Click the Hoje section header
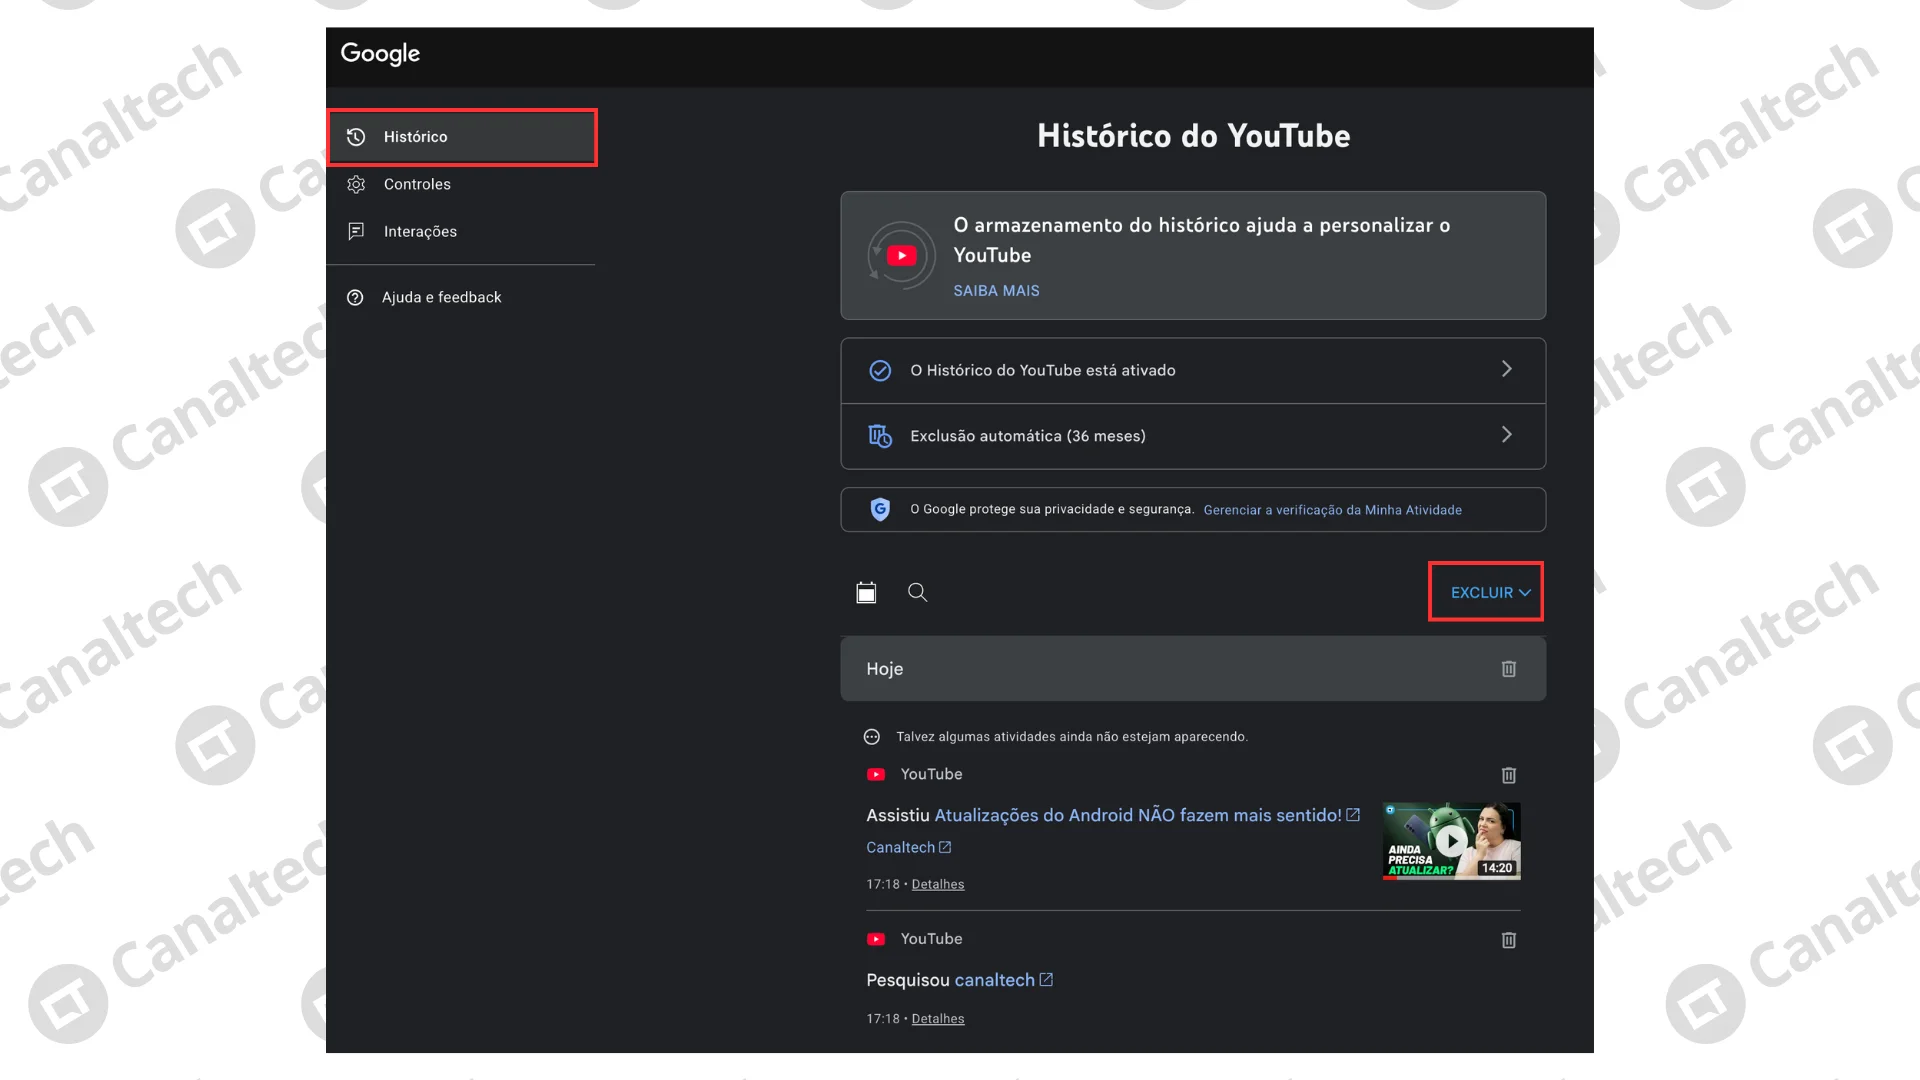 pyautogui.click(x=1193, y=669)
